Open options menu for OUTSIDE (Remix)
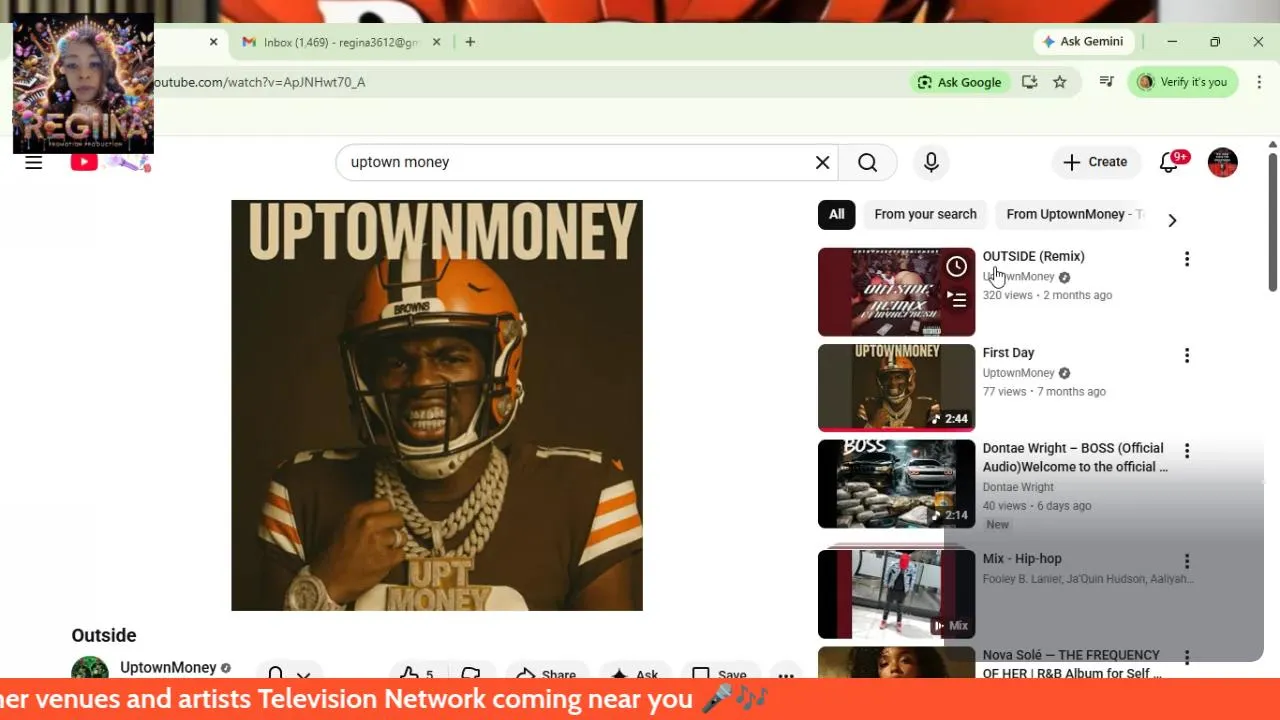 tap(1187, 259)
